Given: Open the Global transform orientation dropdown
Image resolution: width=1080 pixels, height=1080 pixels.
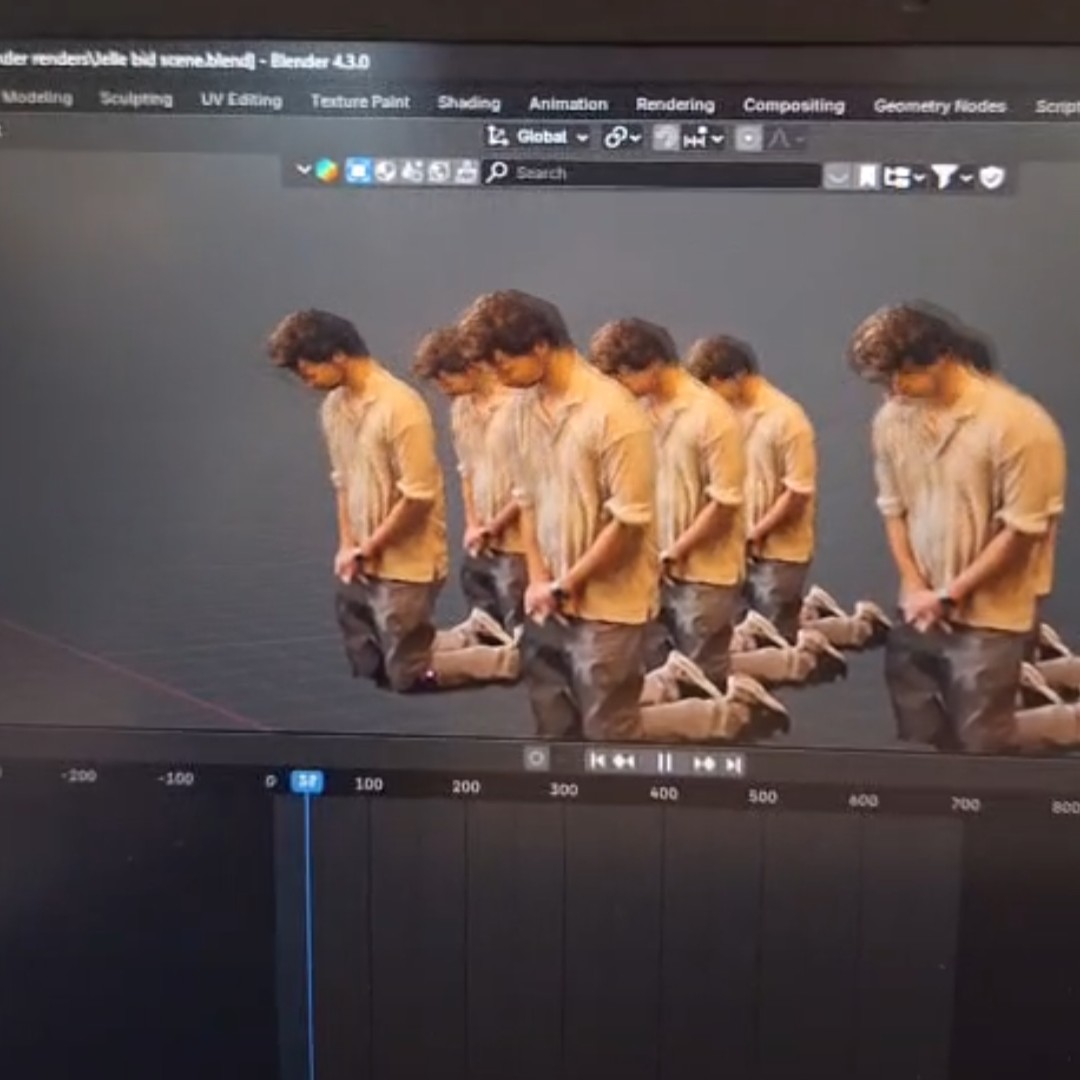Looking at the screenshot, I should pos(538,137).
